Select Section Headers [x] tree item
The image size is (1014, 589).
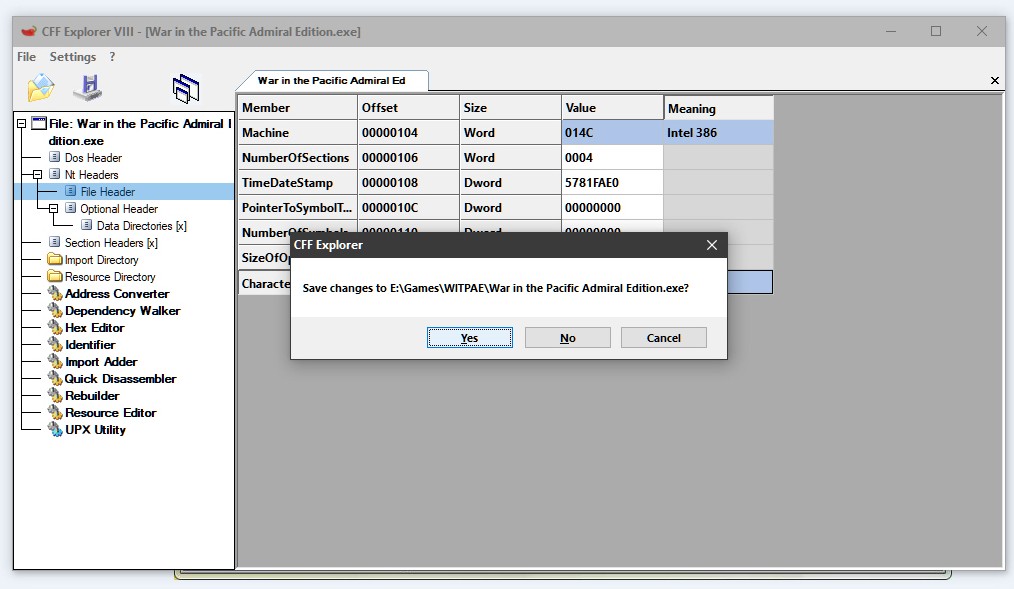111,242
